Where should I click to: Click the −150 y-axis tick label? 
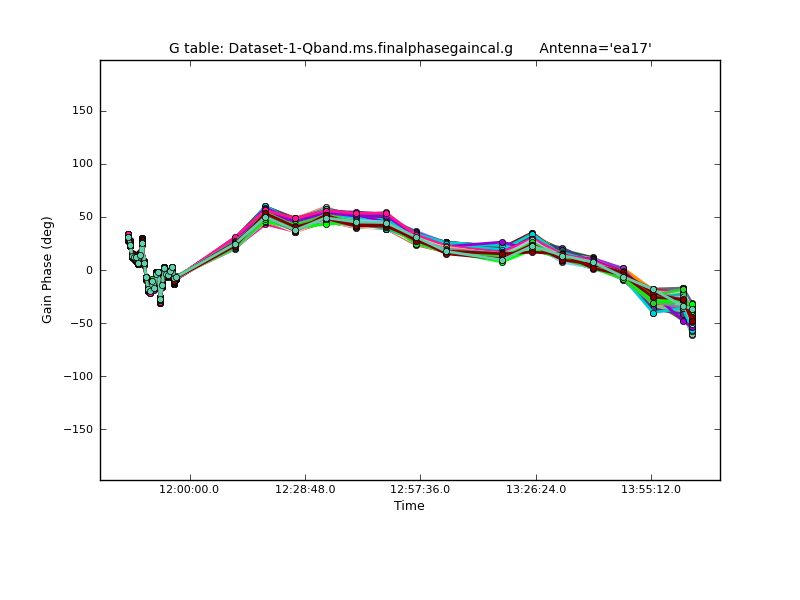pos(77,429)
